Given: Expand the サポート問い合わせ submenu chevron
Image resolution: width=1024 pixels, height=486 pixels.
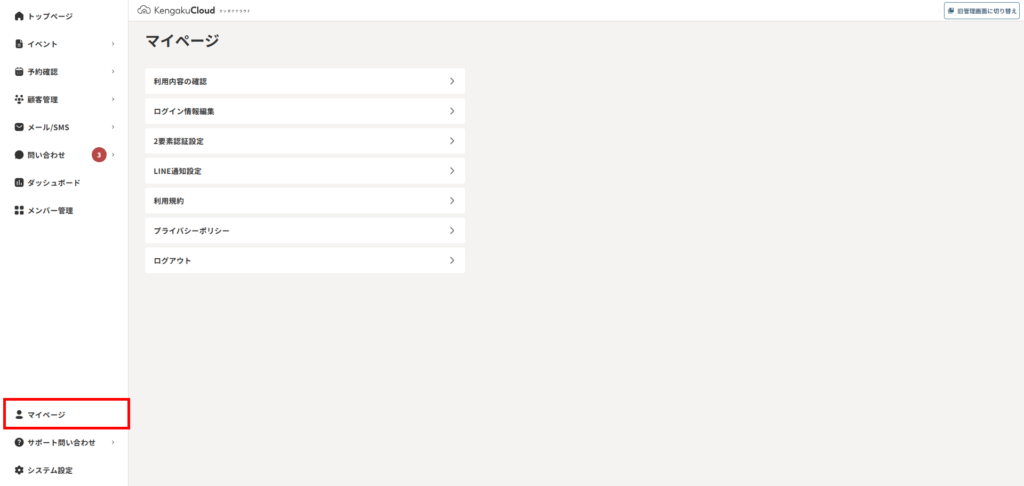Looking at the screenshot, I should tap(113, 442).
